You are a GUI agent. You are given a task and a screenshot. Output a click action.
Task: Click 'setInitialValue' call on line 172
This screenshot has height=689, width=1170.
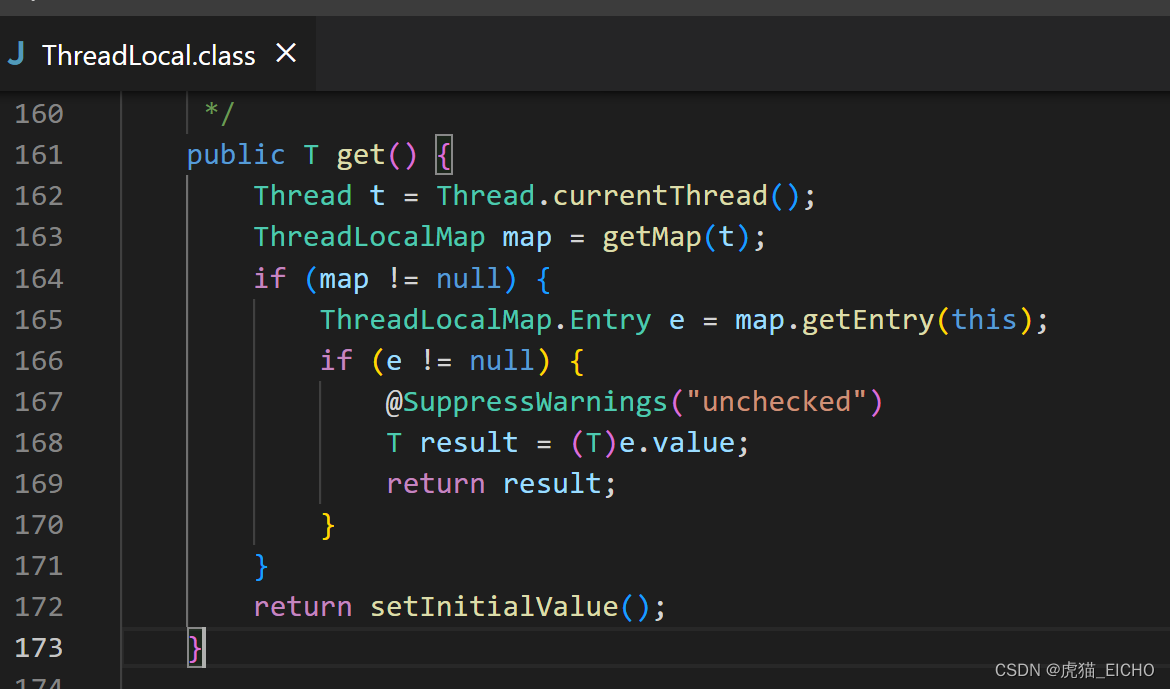[494, 608]
